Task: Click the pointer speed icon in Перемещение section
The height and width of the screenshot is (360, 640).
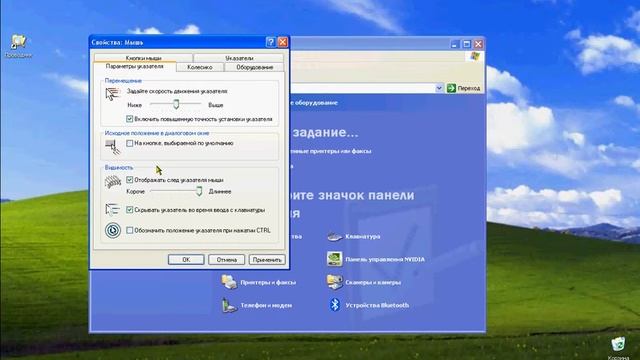Action: (112, 94)
